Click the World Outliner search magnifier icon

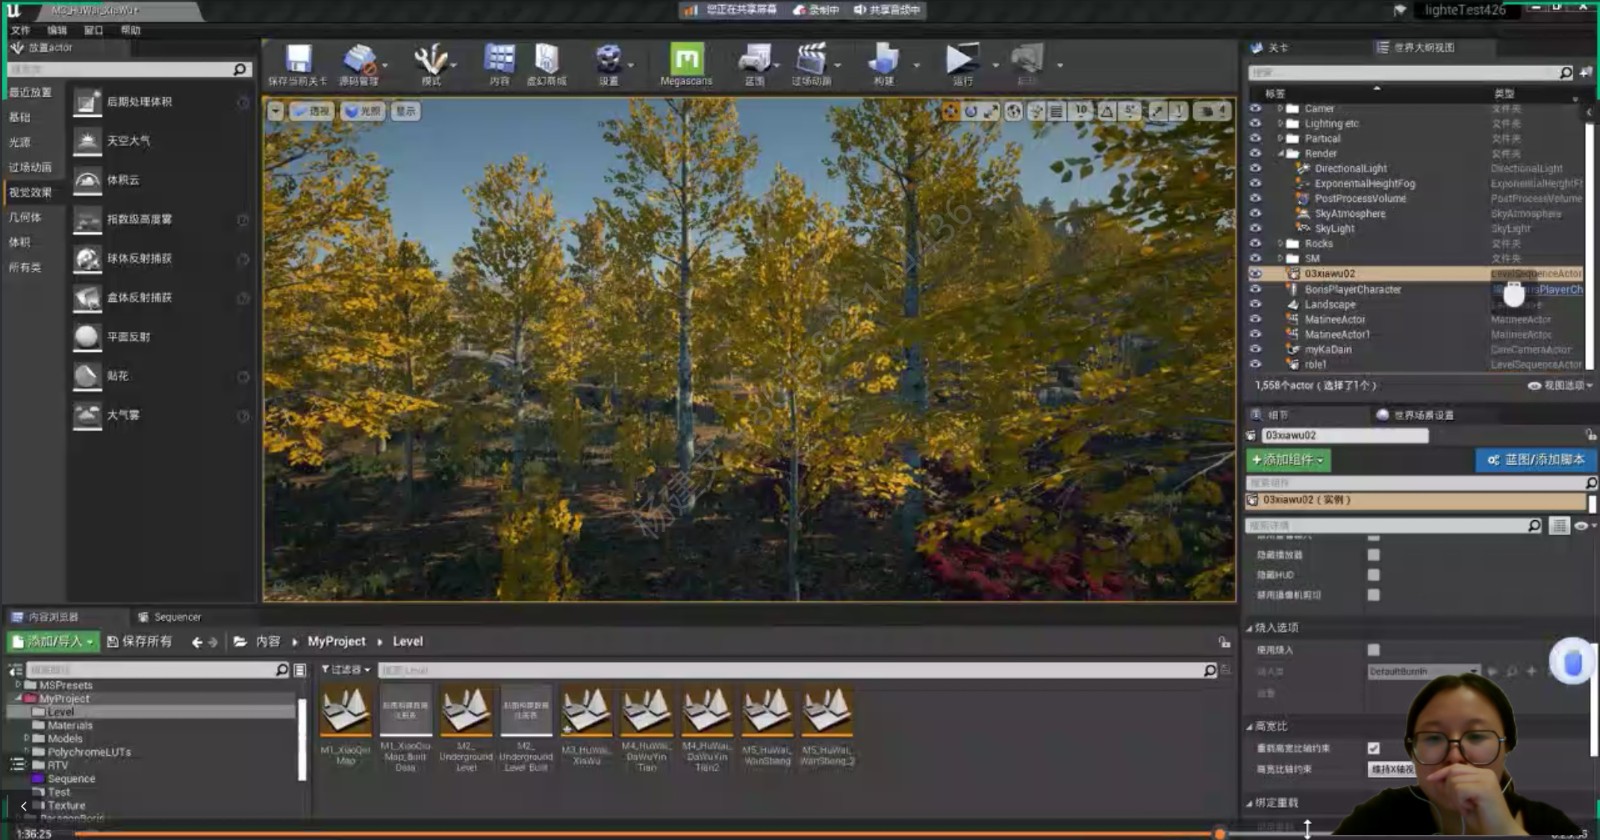1565,72
